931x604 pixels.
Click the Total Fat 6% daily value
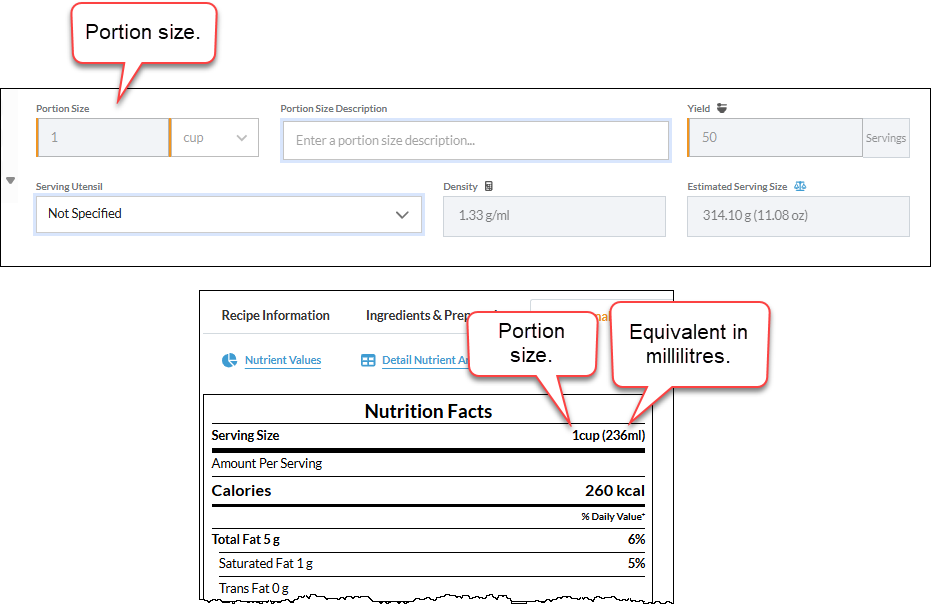pyautogui.click(x=636, y=539)
